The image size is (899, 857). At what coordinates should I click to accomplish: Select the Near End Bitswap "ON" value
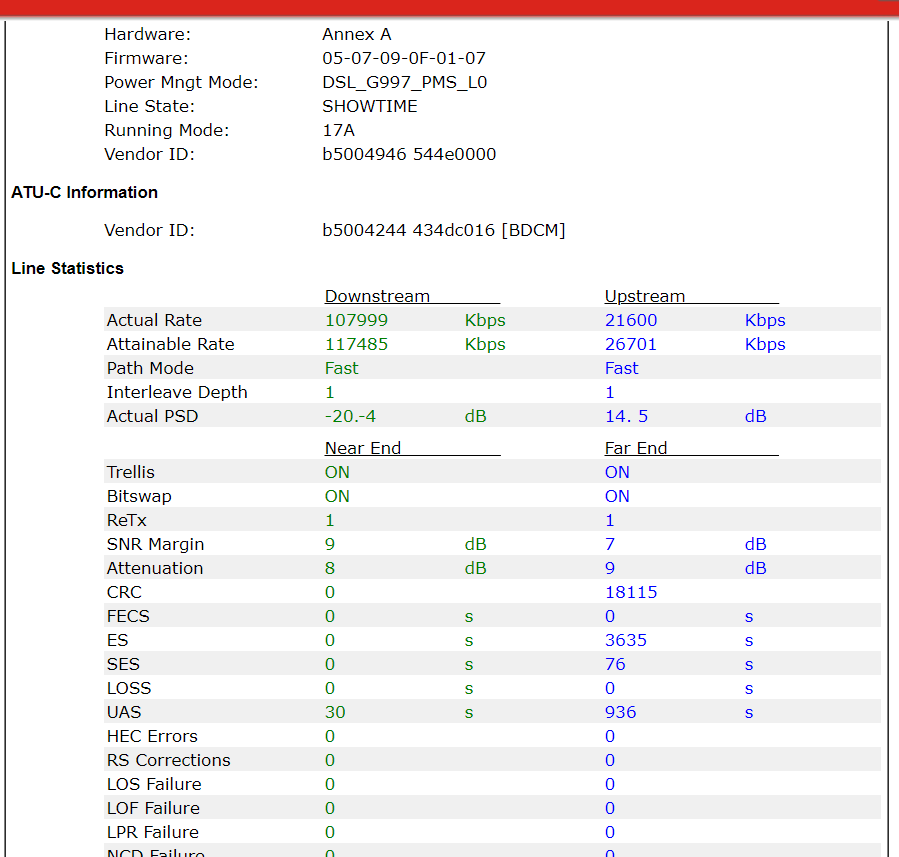337,496
